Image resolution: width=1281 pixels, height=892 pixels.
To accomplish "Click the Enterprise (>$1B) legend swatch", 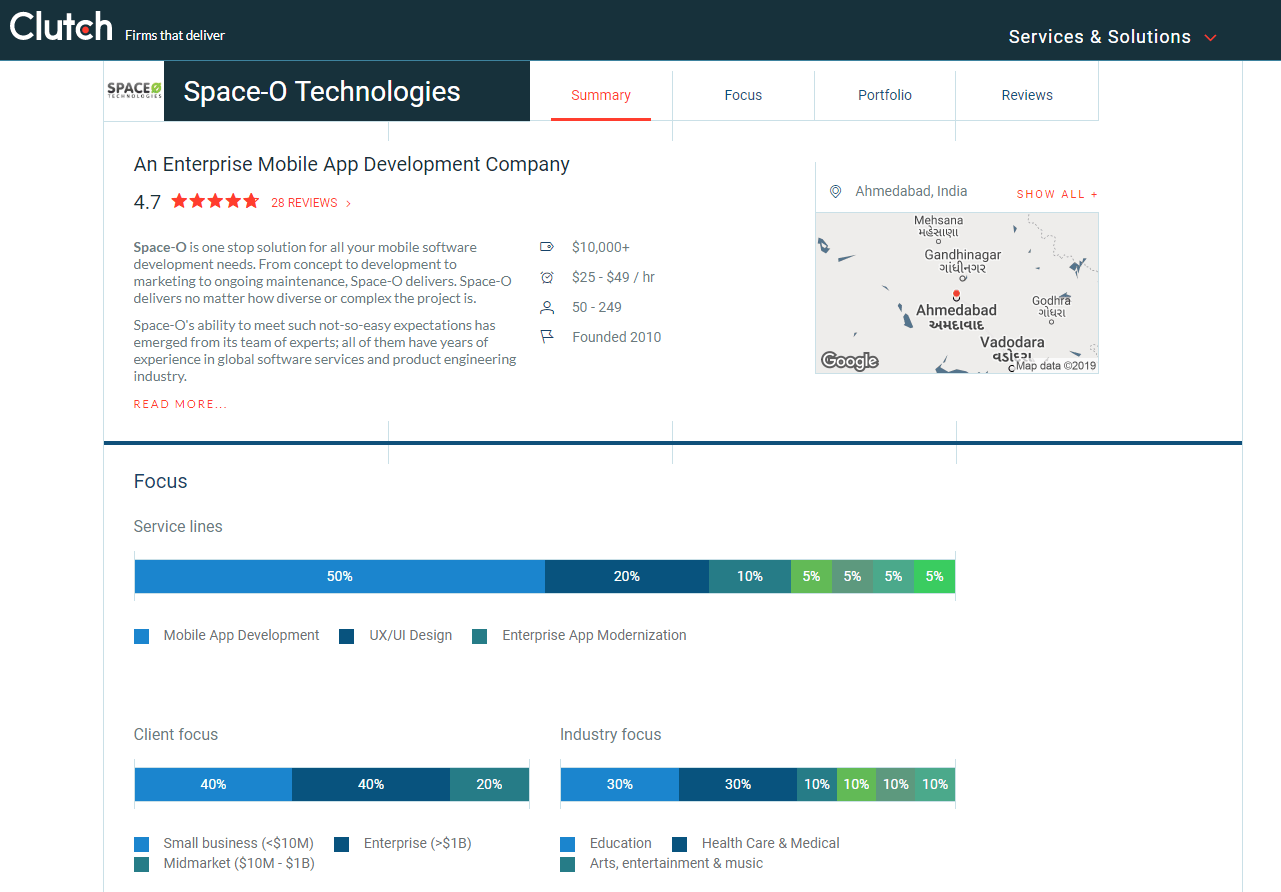I will [342, 844].
